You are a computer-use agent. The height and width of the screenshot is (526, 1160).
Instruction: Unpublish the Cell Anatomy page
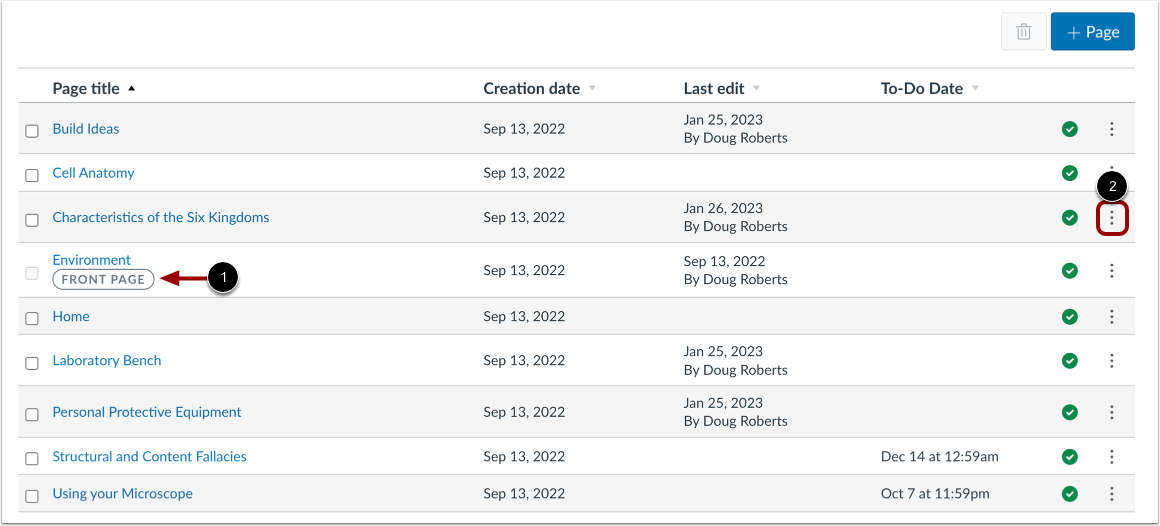pyautogui.click(x=1070, y=173)
